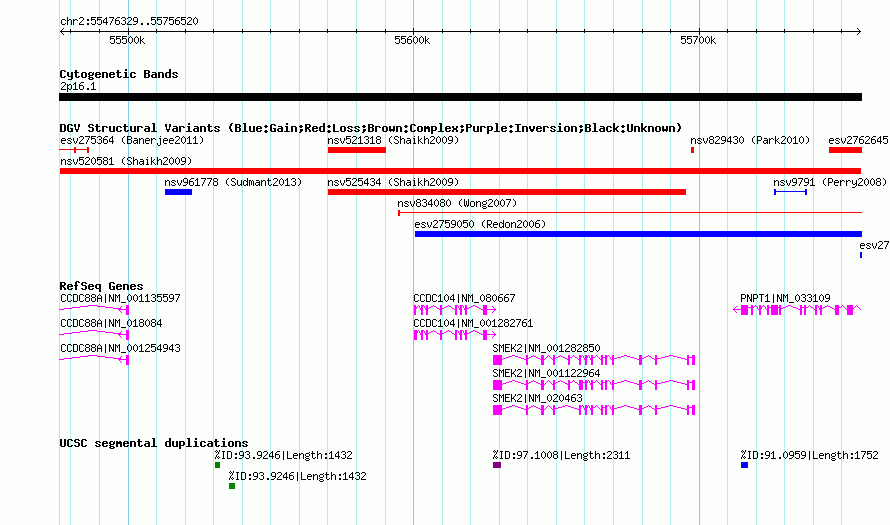Select the PNPT1|NM_033109 gene label
This screenshot has width=890, height=525.
pos(785,298)
